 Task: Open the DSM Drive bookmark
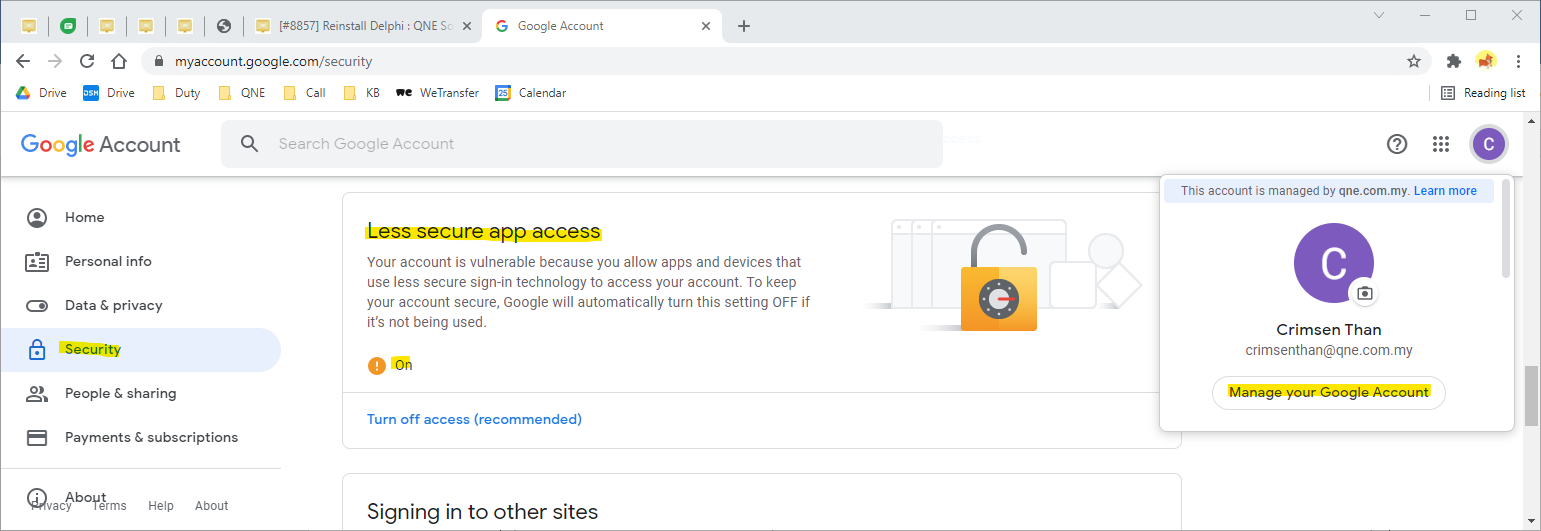(109, 93)
